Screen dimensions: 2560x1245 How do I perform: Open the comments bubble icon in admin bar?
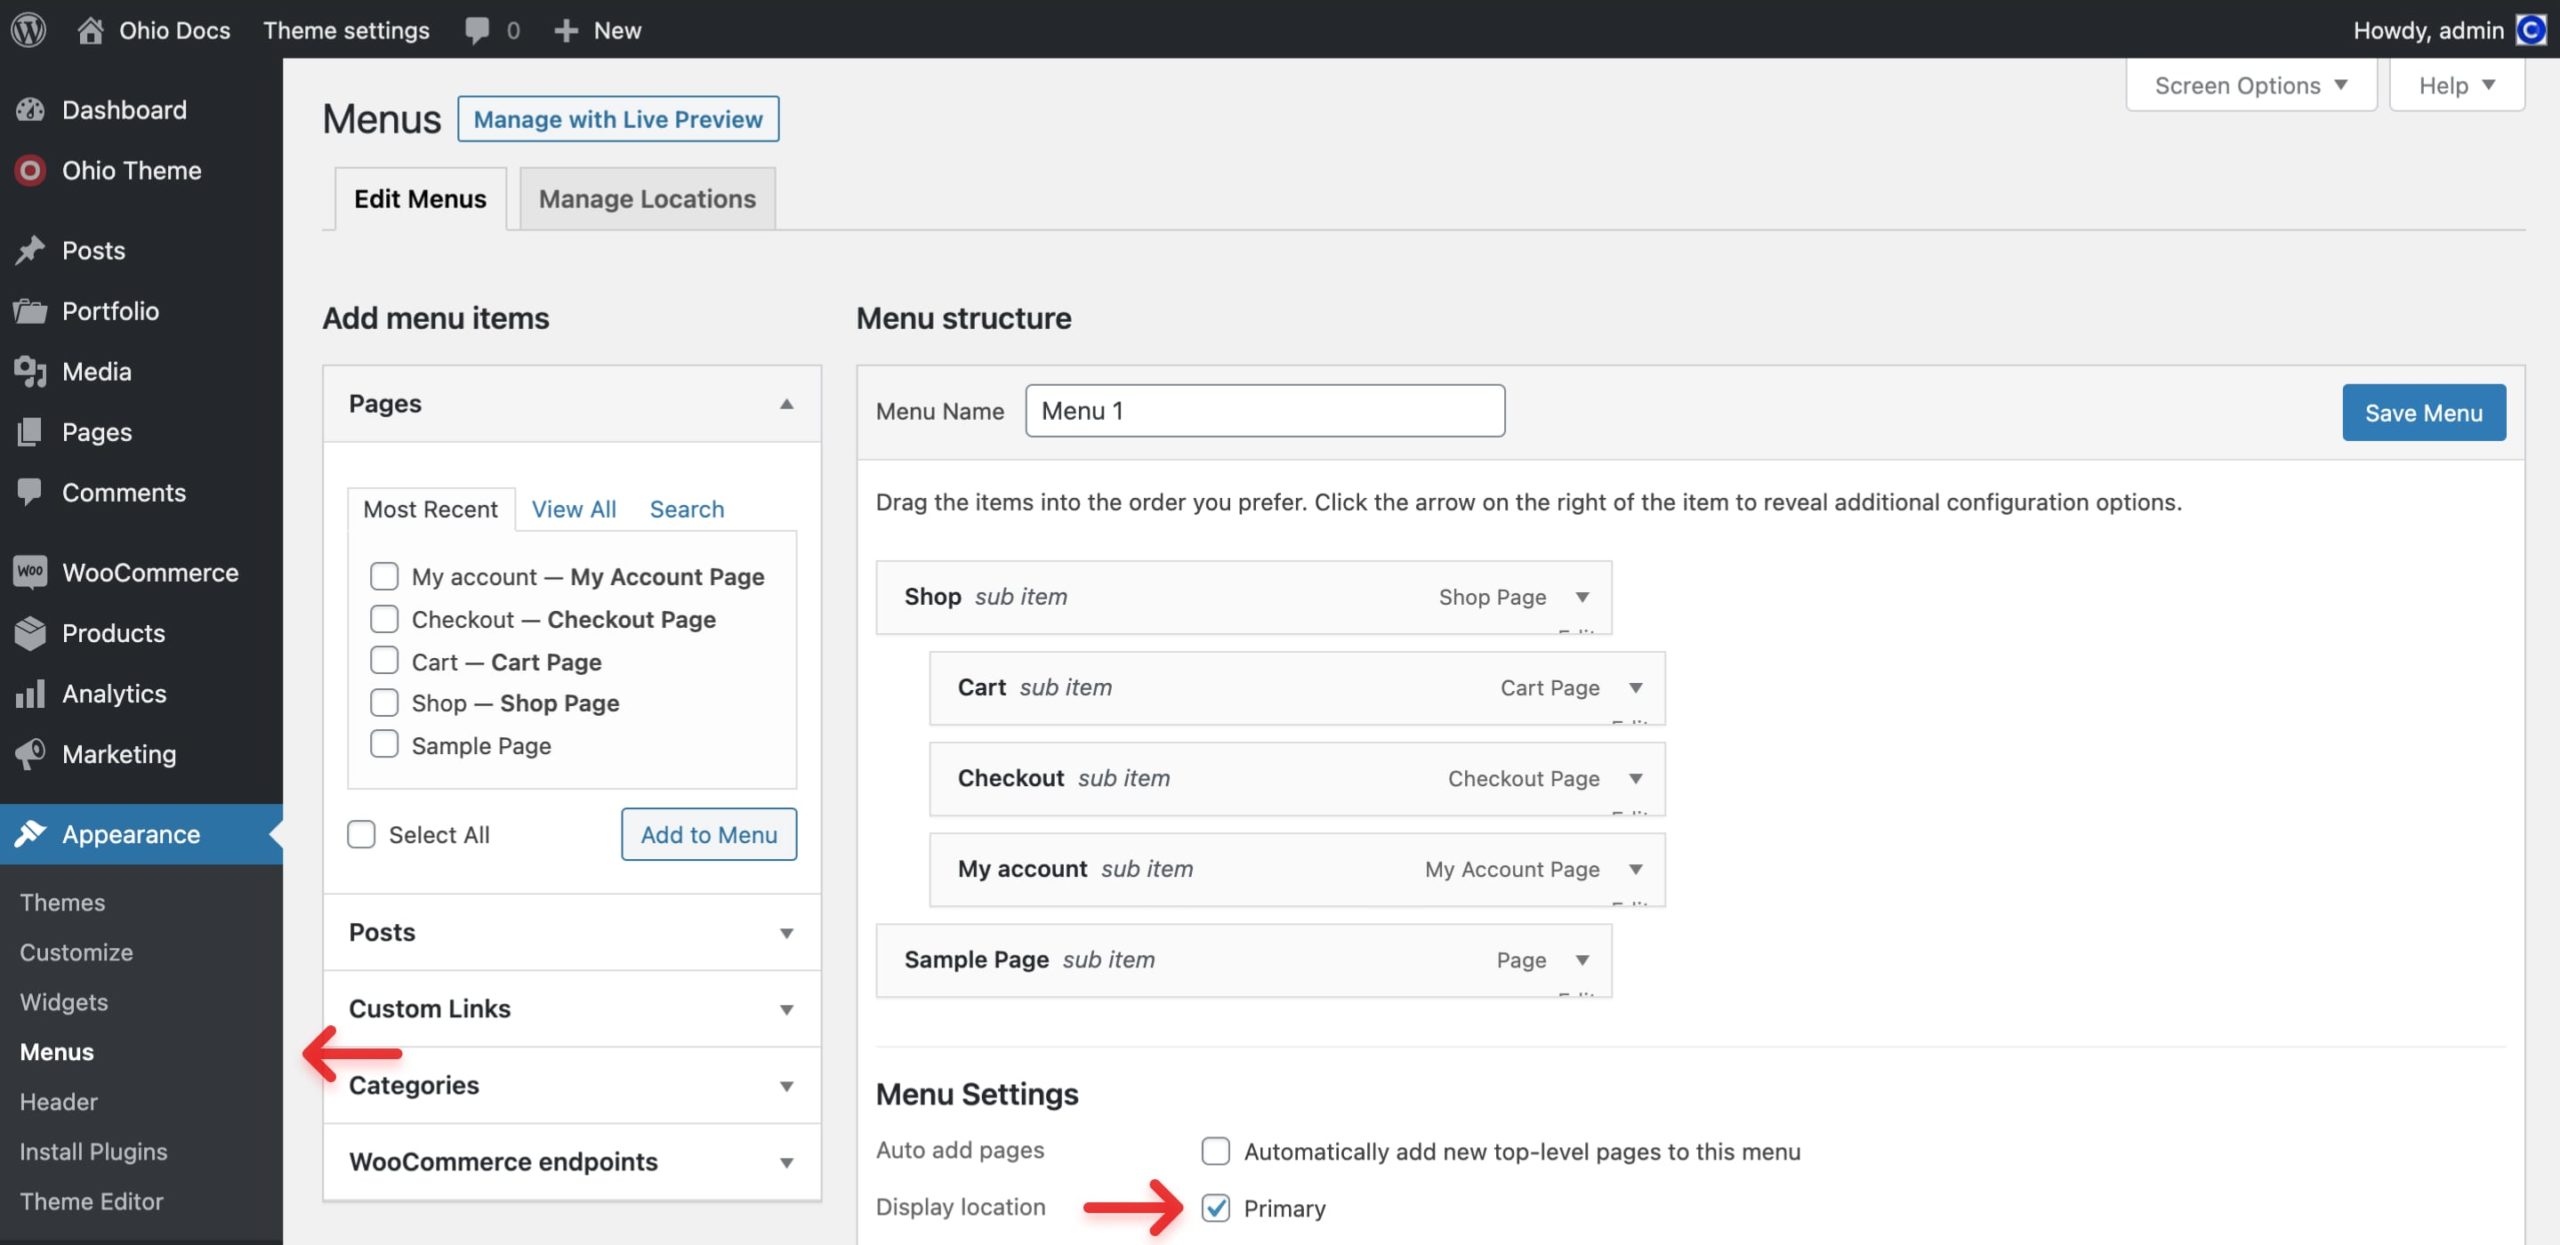(477, 30)
